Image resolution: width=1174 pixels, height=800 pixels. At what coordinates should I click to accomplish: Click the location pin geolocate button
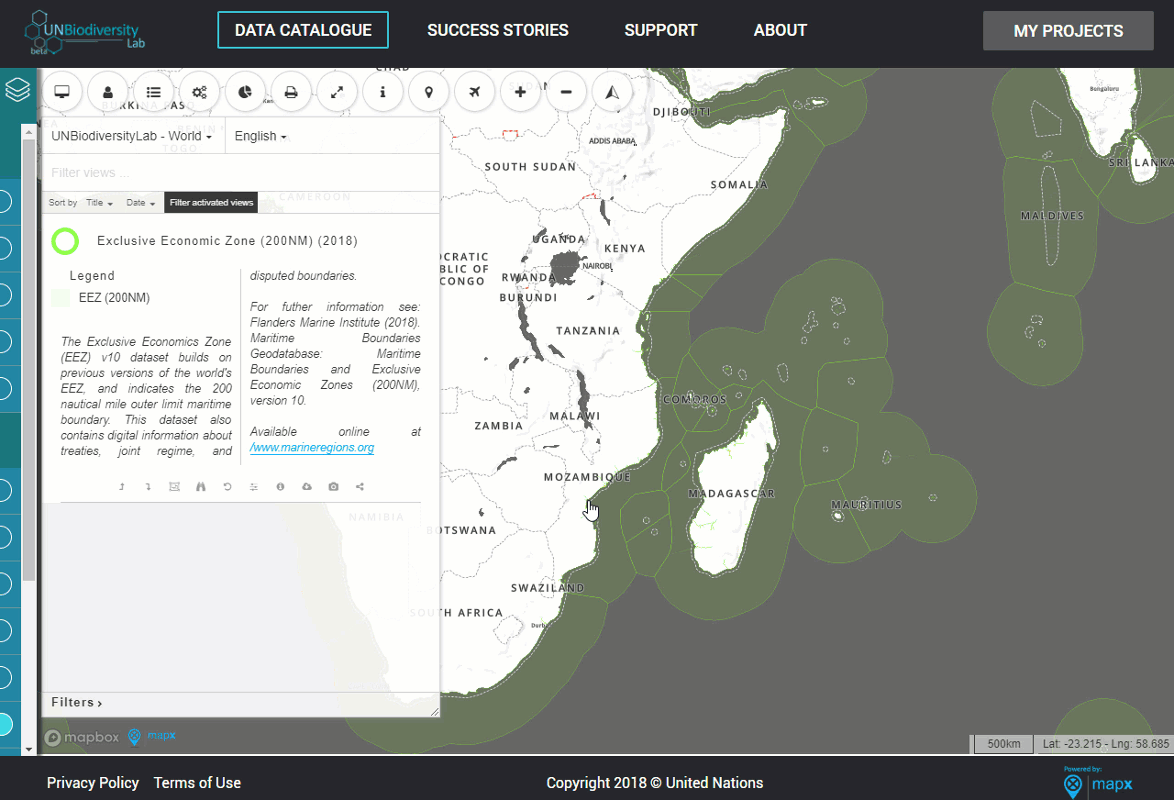(428, 92)
